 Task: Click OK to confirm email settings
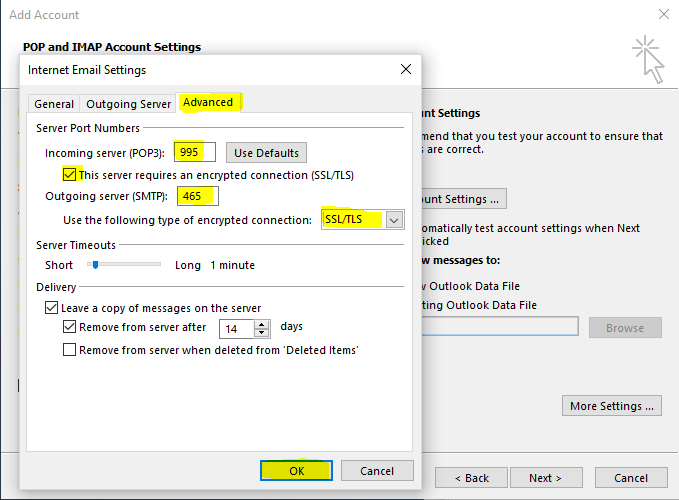point(296,471)
